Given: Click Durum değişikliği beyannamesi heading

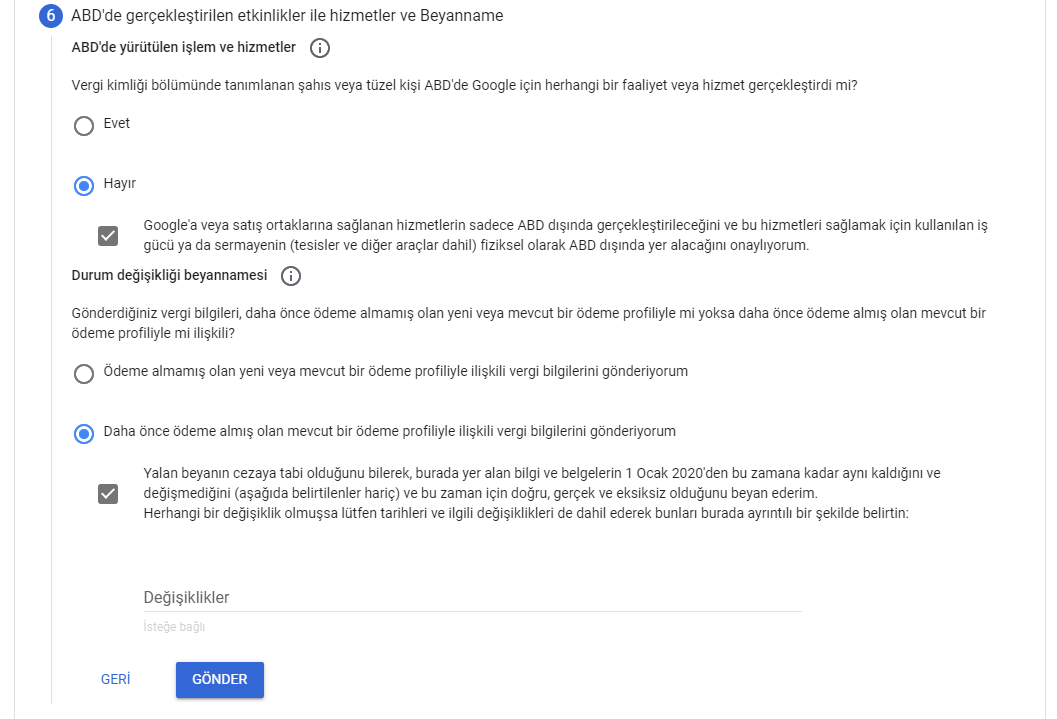Looking at the screenshot, I should pos(169,275).
